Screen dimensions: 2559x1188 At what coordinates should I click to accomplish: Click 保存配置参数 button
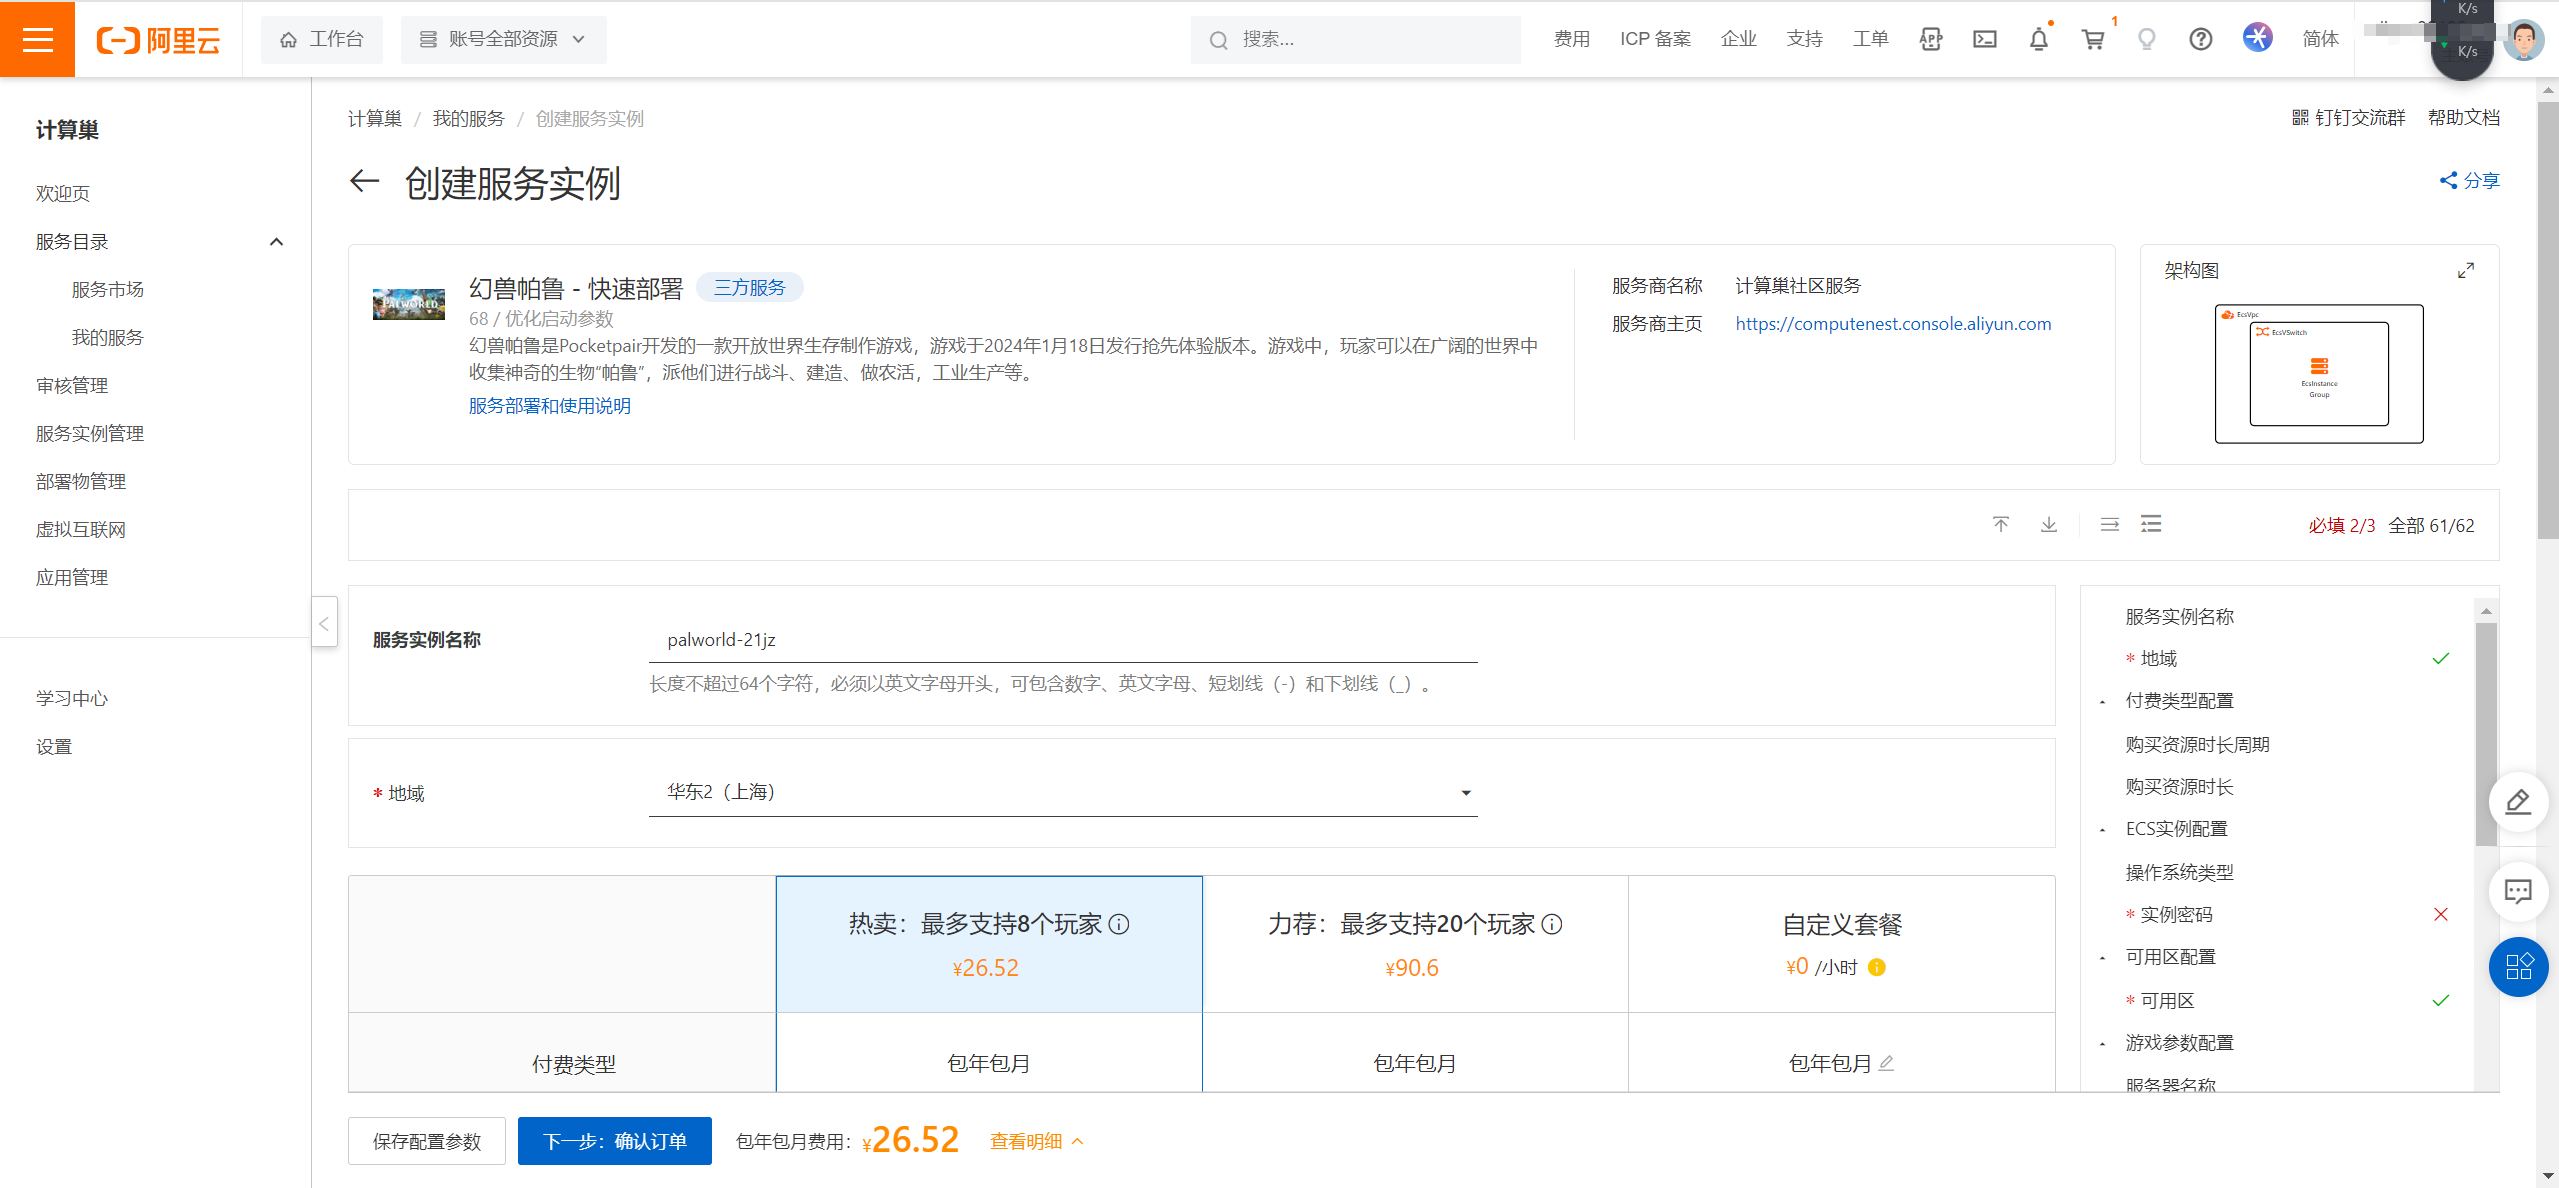pyautogui.click(x=427, y=1141)
